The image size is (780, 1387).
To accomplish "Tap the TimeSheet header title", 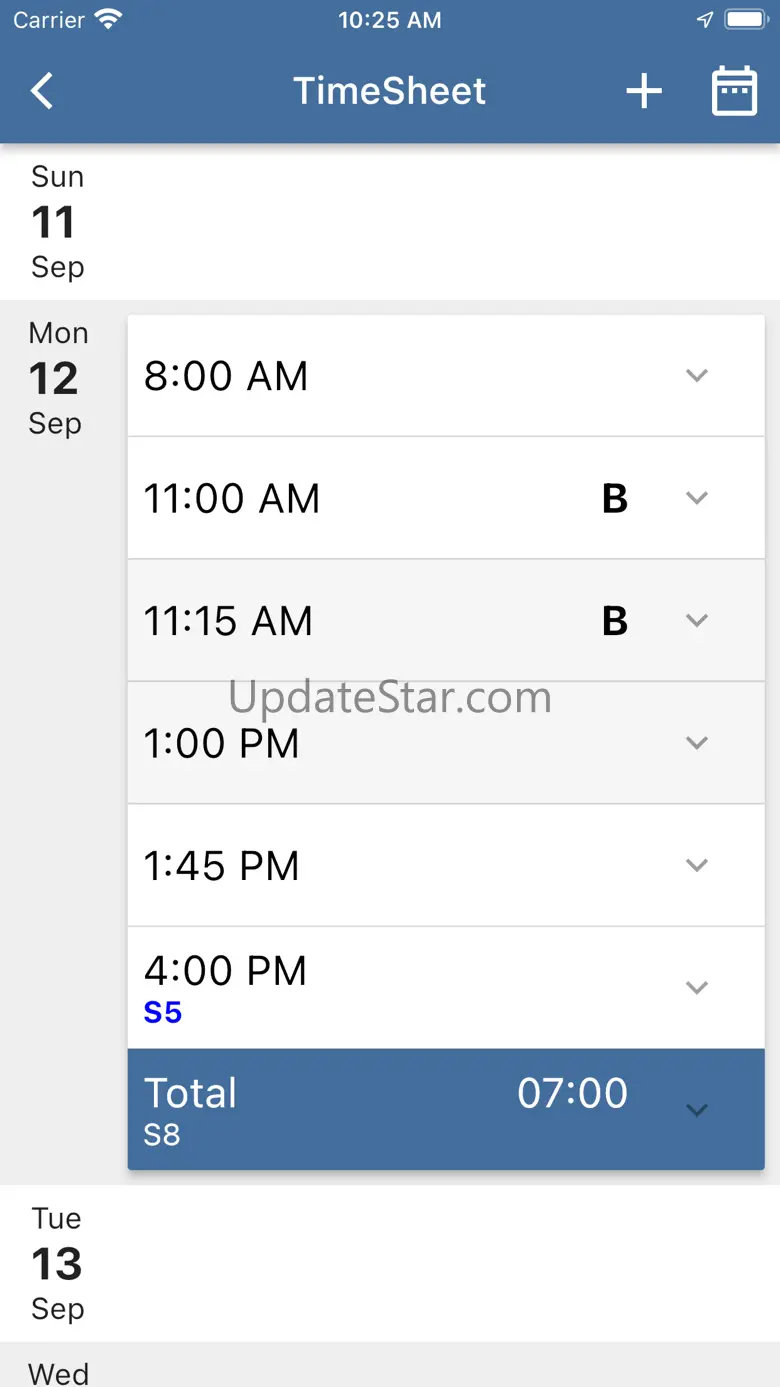I will (x=389, y=91).
